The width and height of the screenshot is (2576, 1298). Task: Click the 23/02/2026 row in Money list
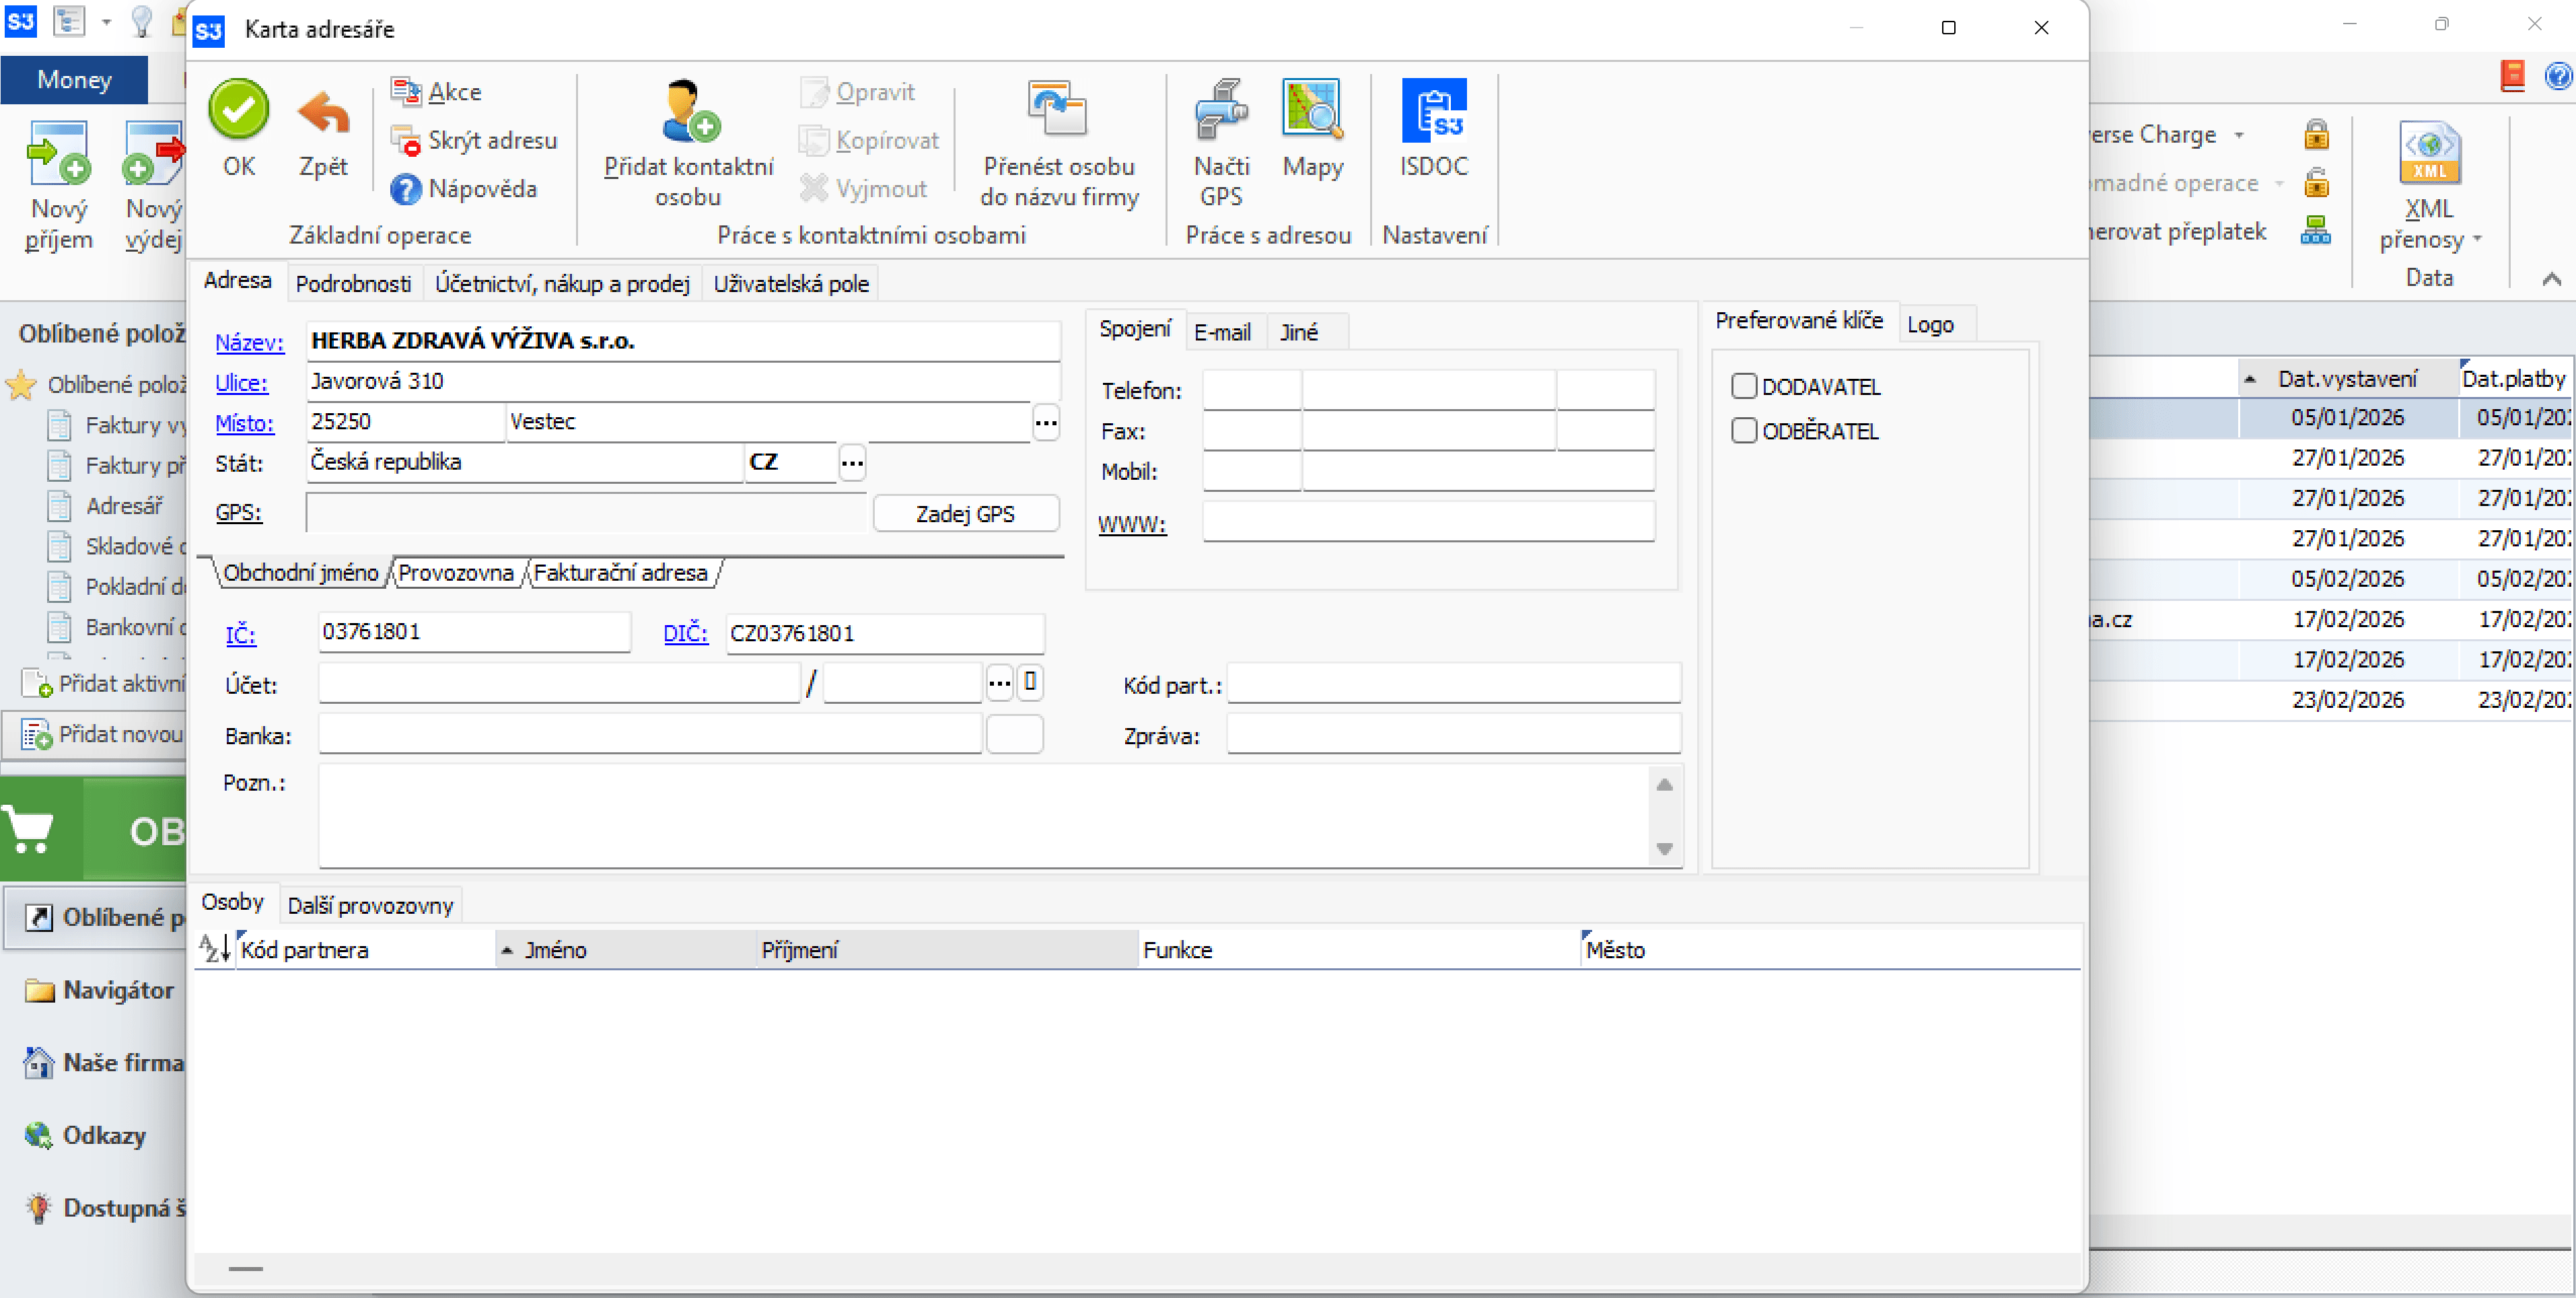(x=2330, y=699)
